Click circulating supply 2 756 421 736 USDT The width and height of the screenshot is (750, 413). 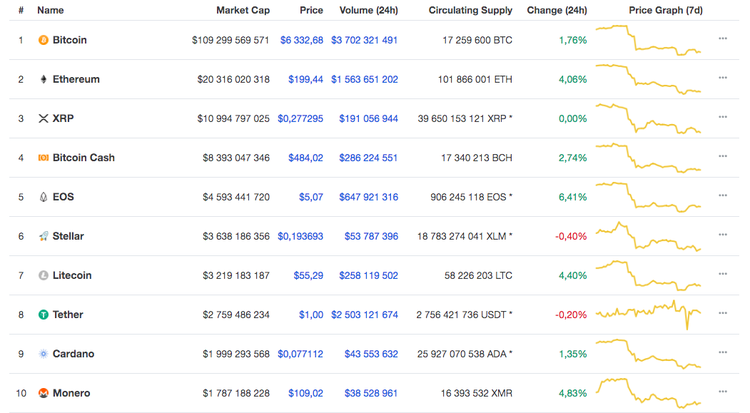click(x=464, y=315)
